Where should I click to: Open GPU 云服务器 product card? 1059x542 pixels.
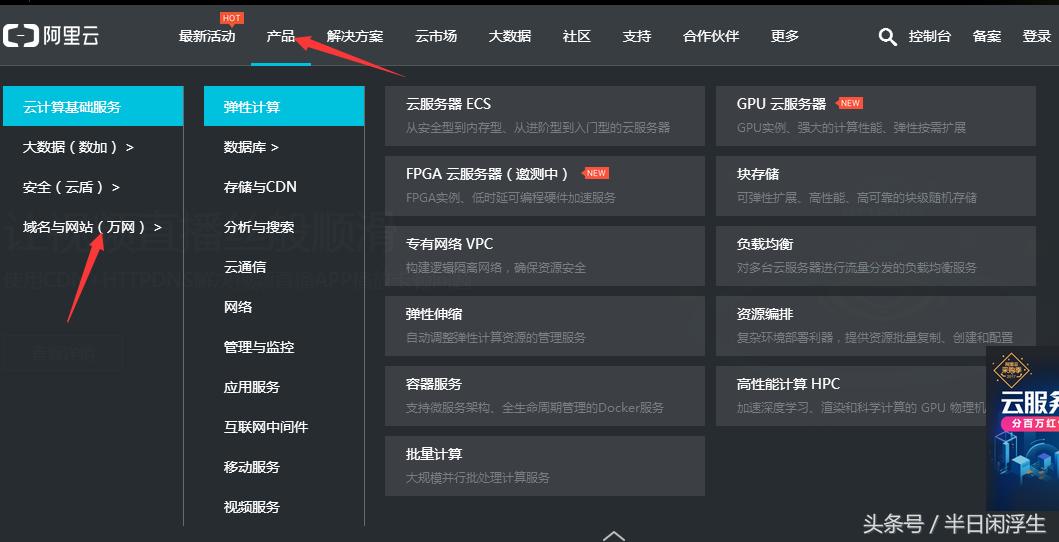coord(876,115)
